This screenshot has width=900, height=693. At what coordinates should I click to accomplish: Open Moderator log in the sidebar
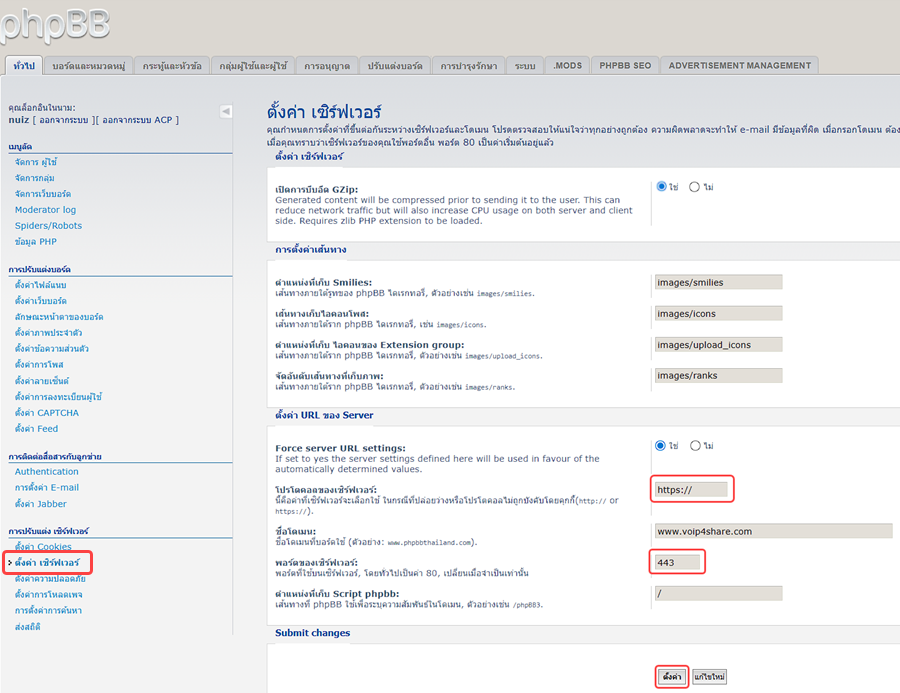(45, 210)
